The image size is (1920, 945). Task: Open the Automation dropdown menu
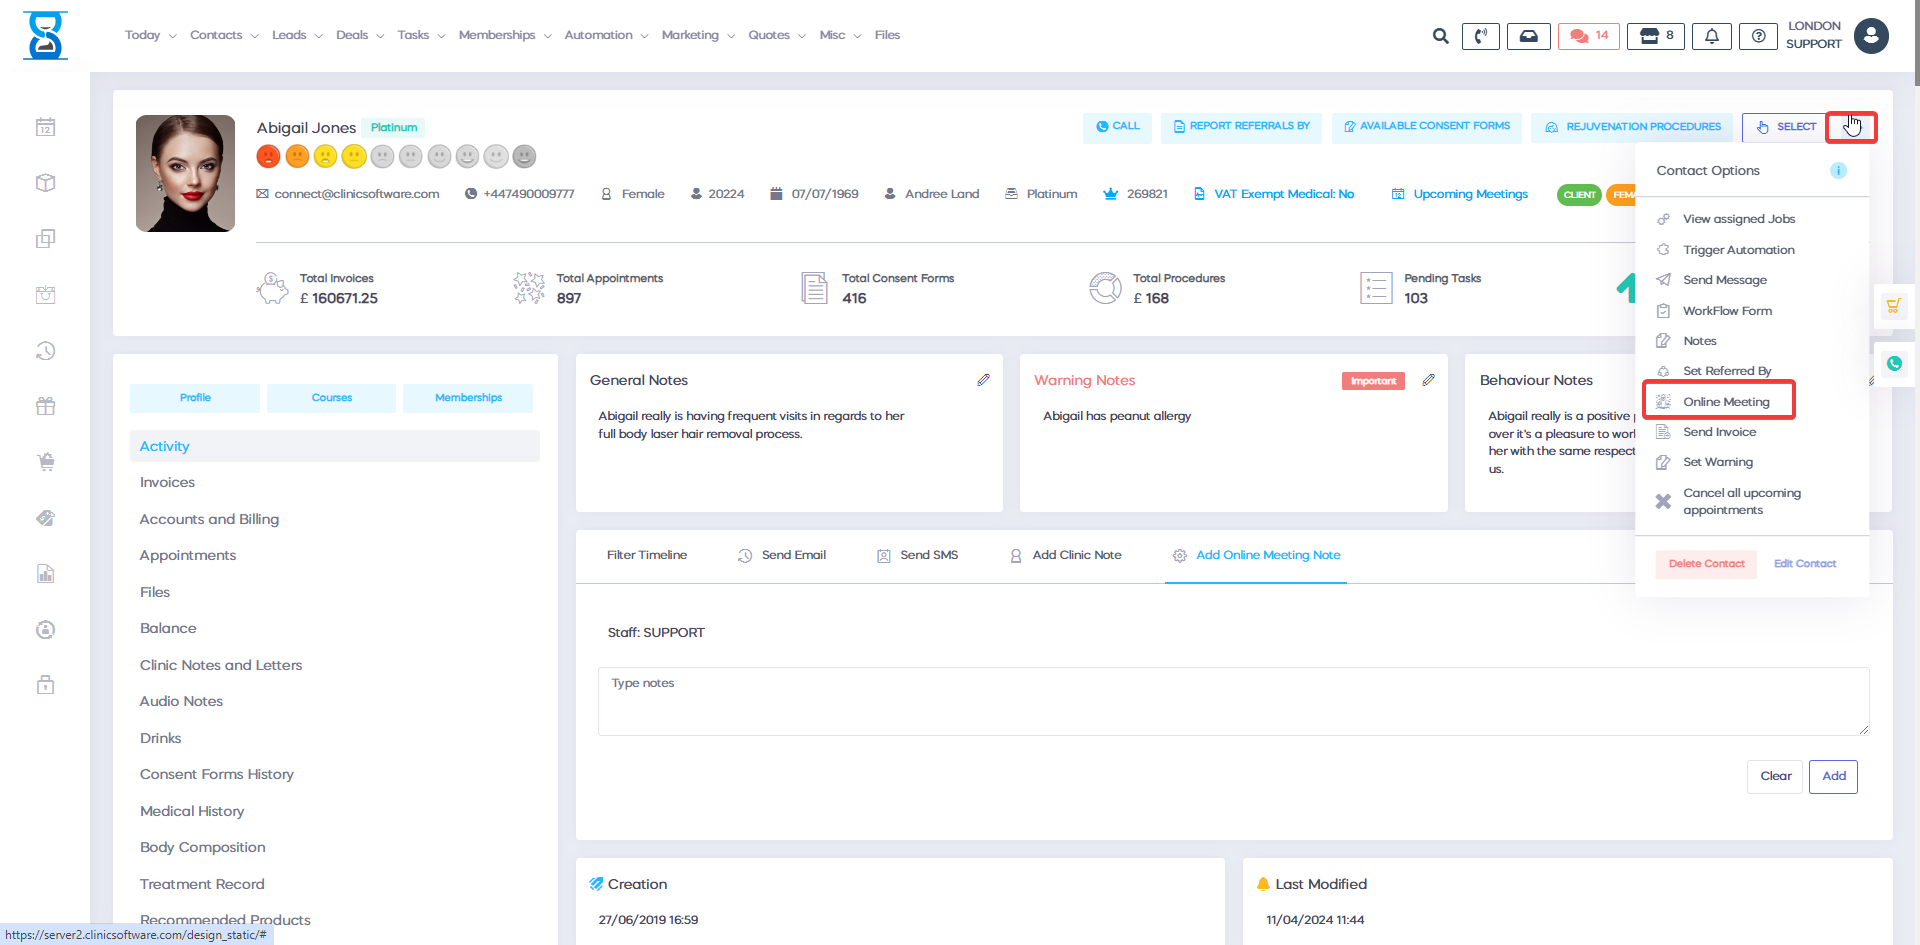click(605, 35)
